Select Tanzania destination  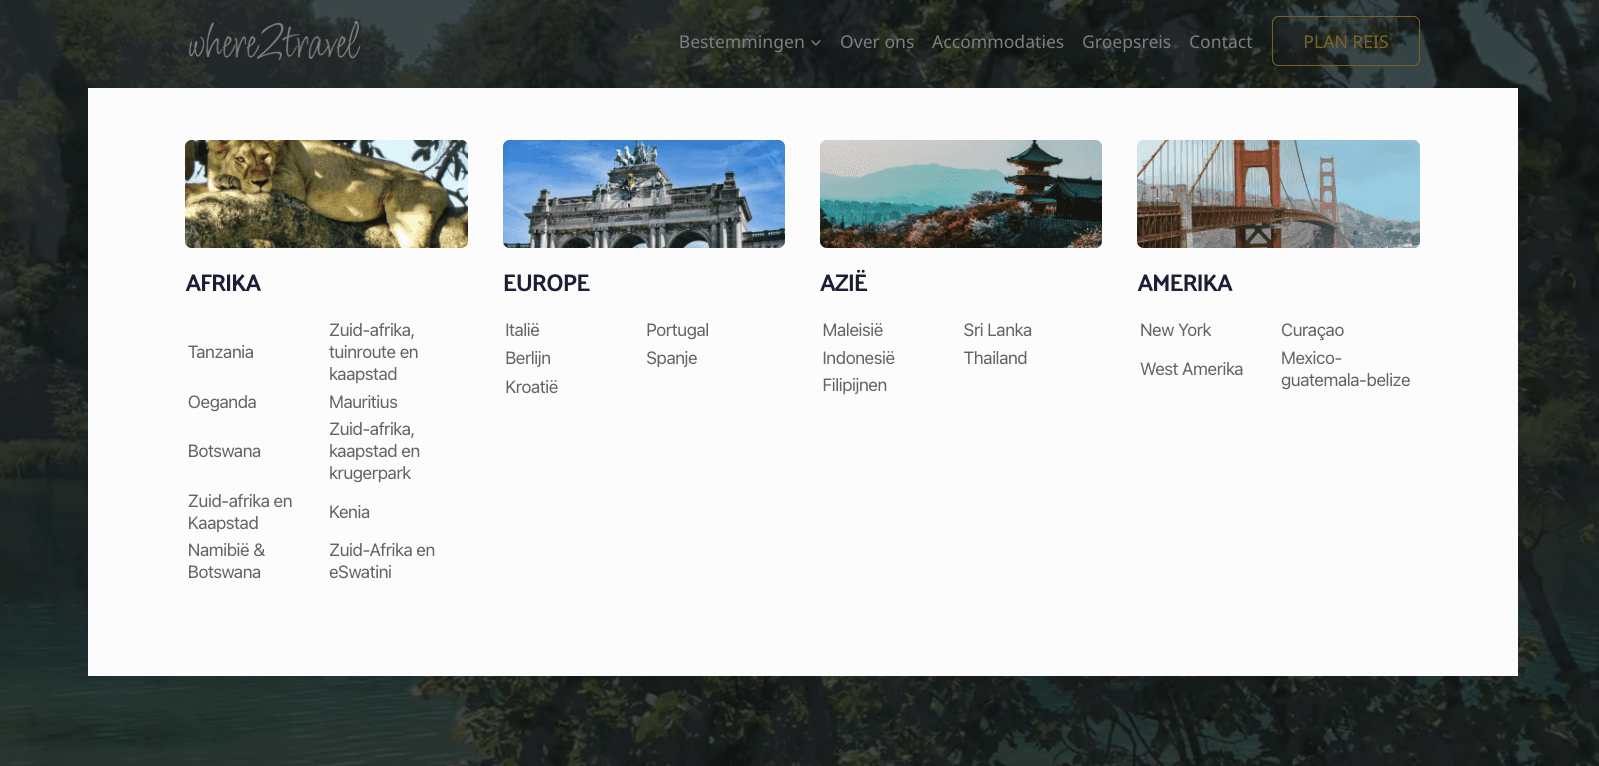pyautogui.click(x=221, y=352)
